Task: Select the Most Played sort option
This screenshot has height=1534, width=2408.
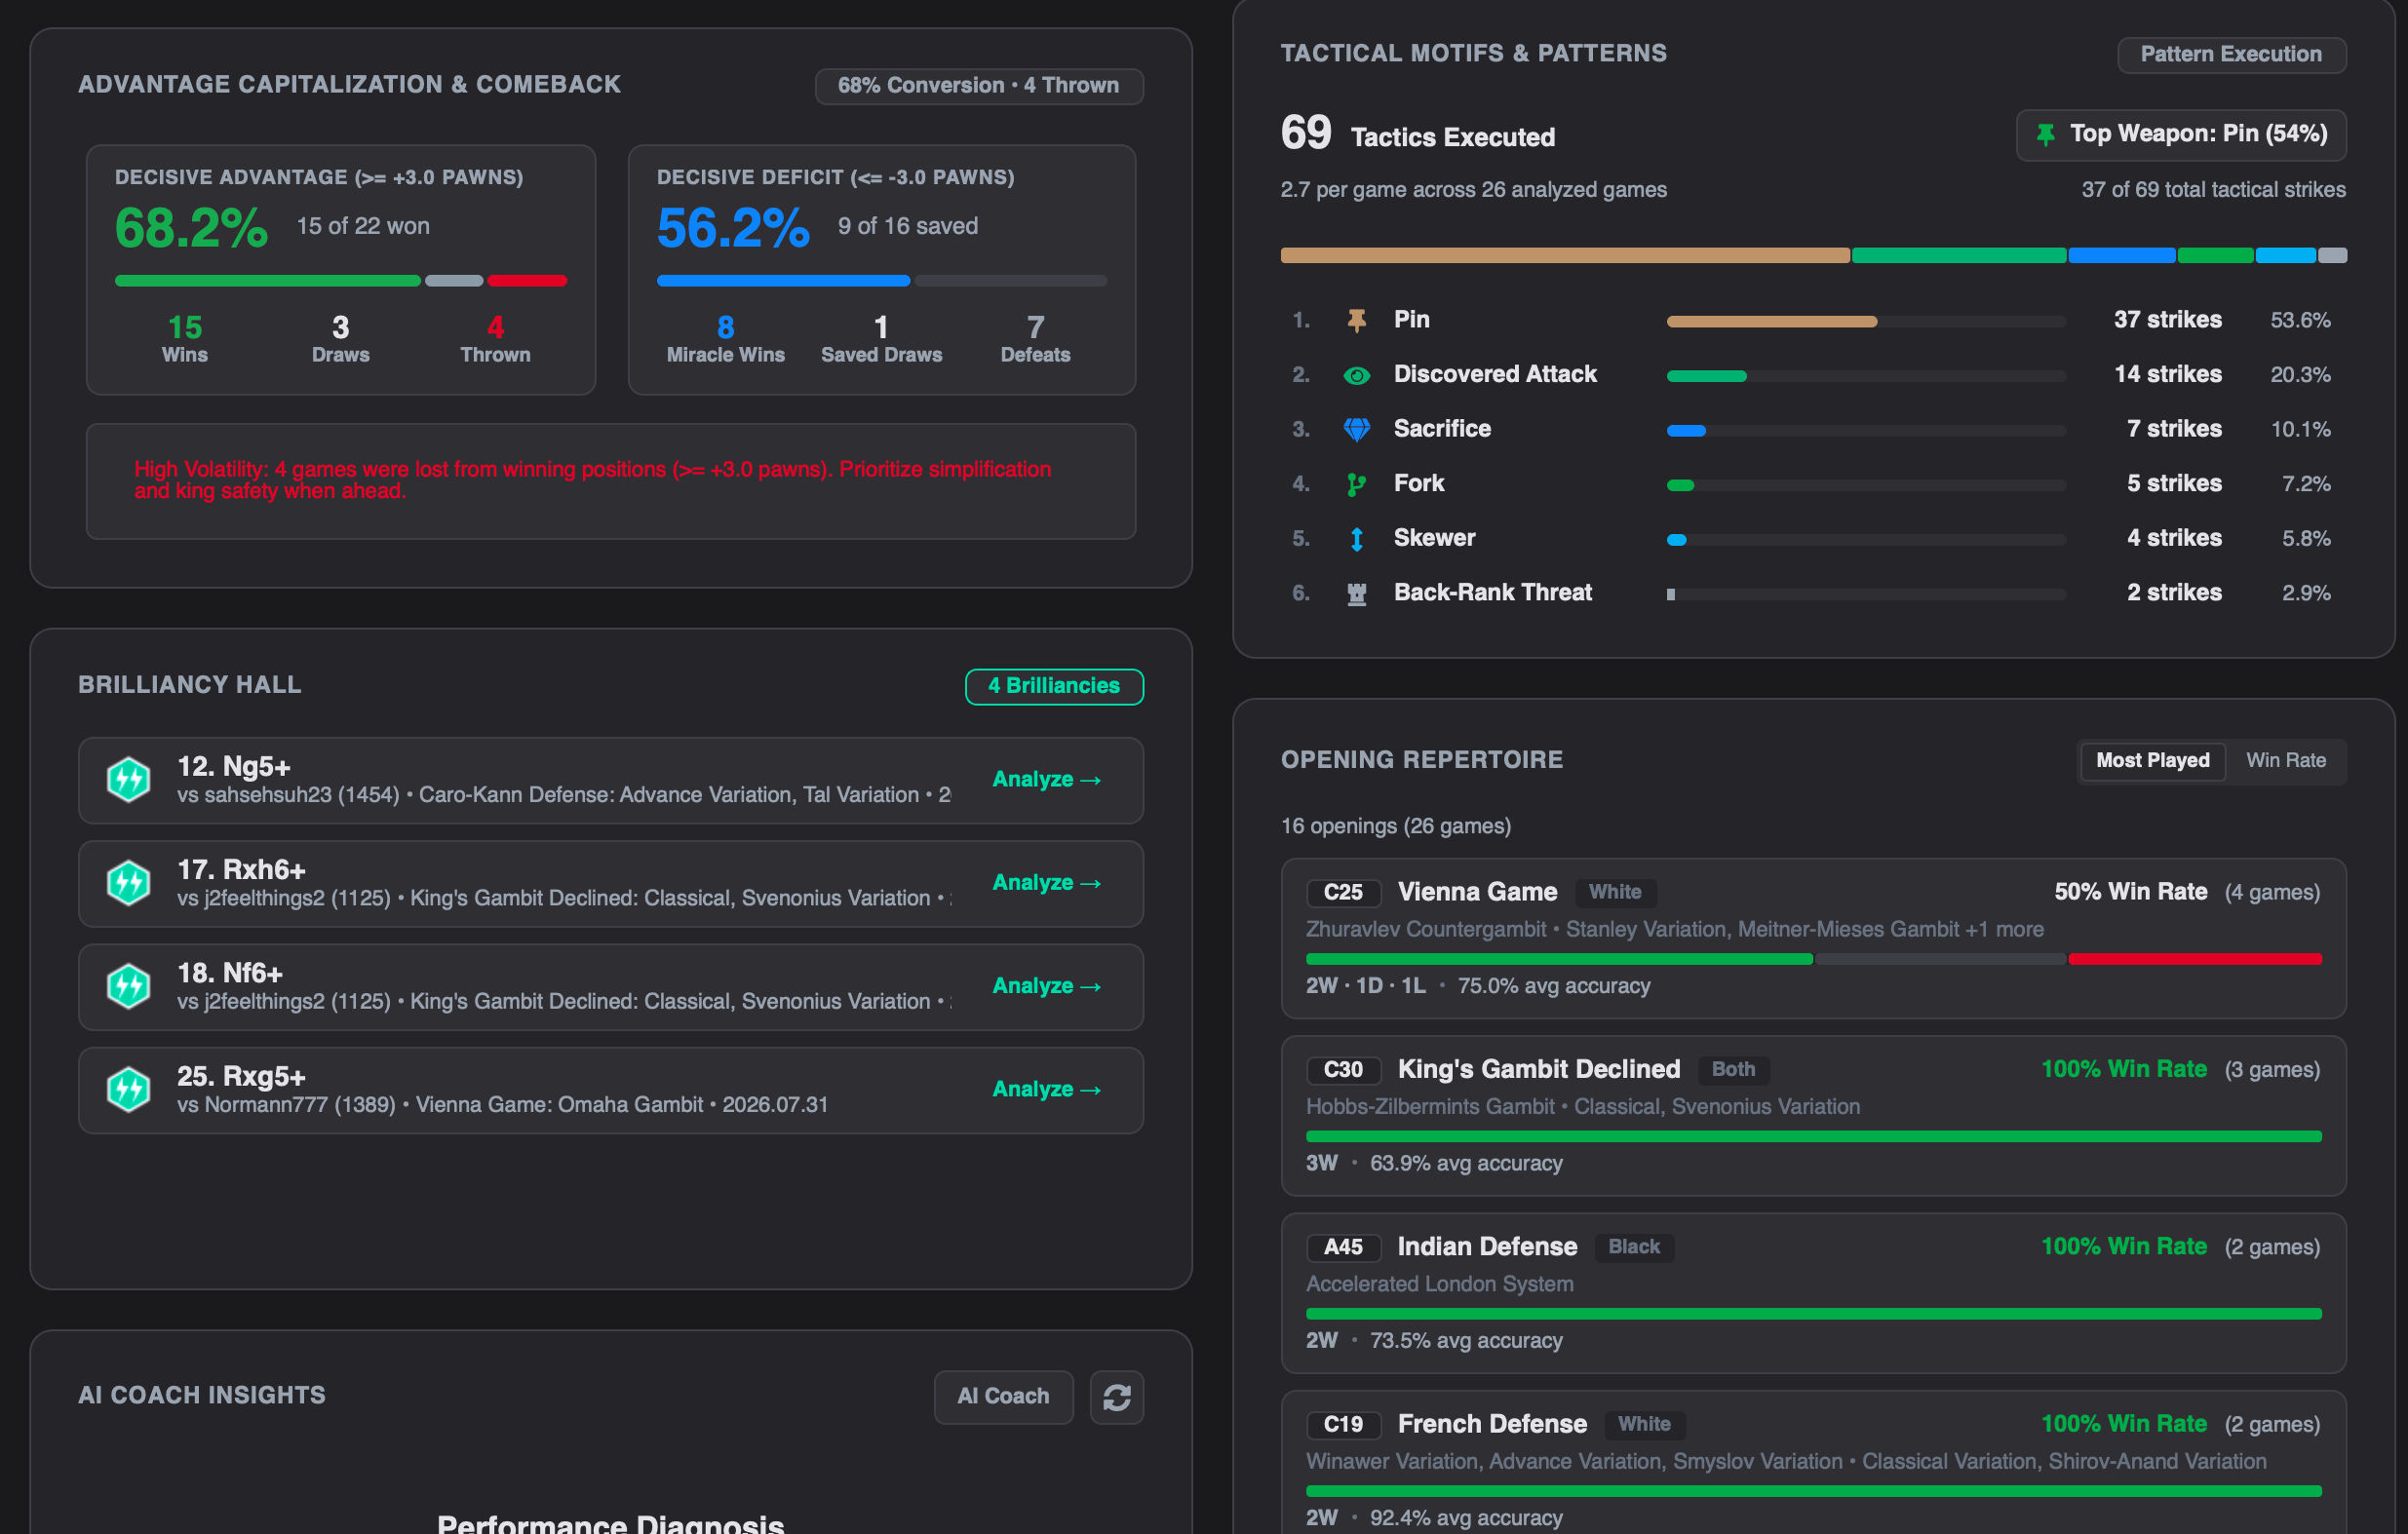Action: [2152, 761]
